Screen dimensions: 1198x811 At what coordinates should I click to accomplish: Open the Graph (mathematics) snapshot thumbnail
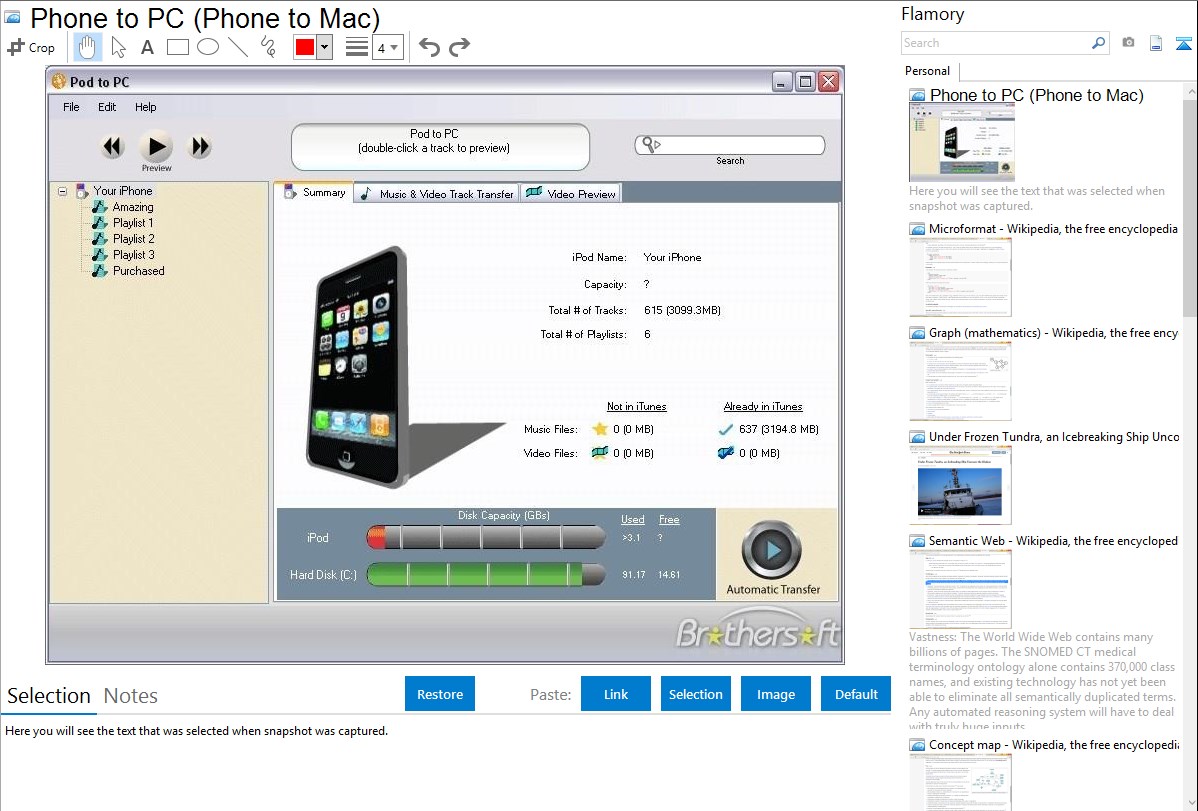pyautogui.click(x=960, y=381)
